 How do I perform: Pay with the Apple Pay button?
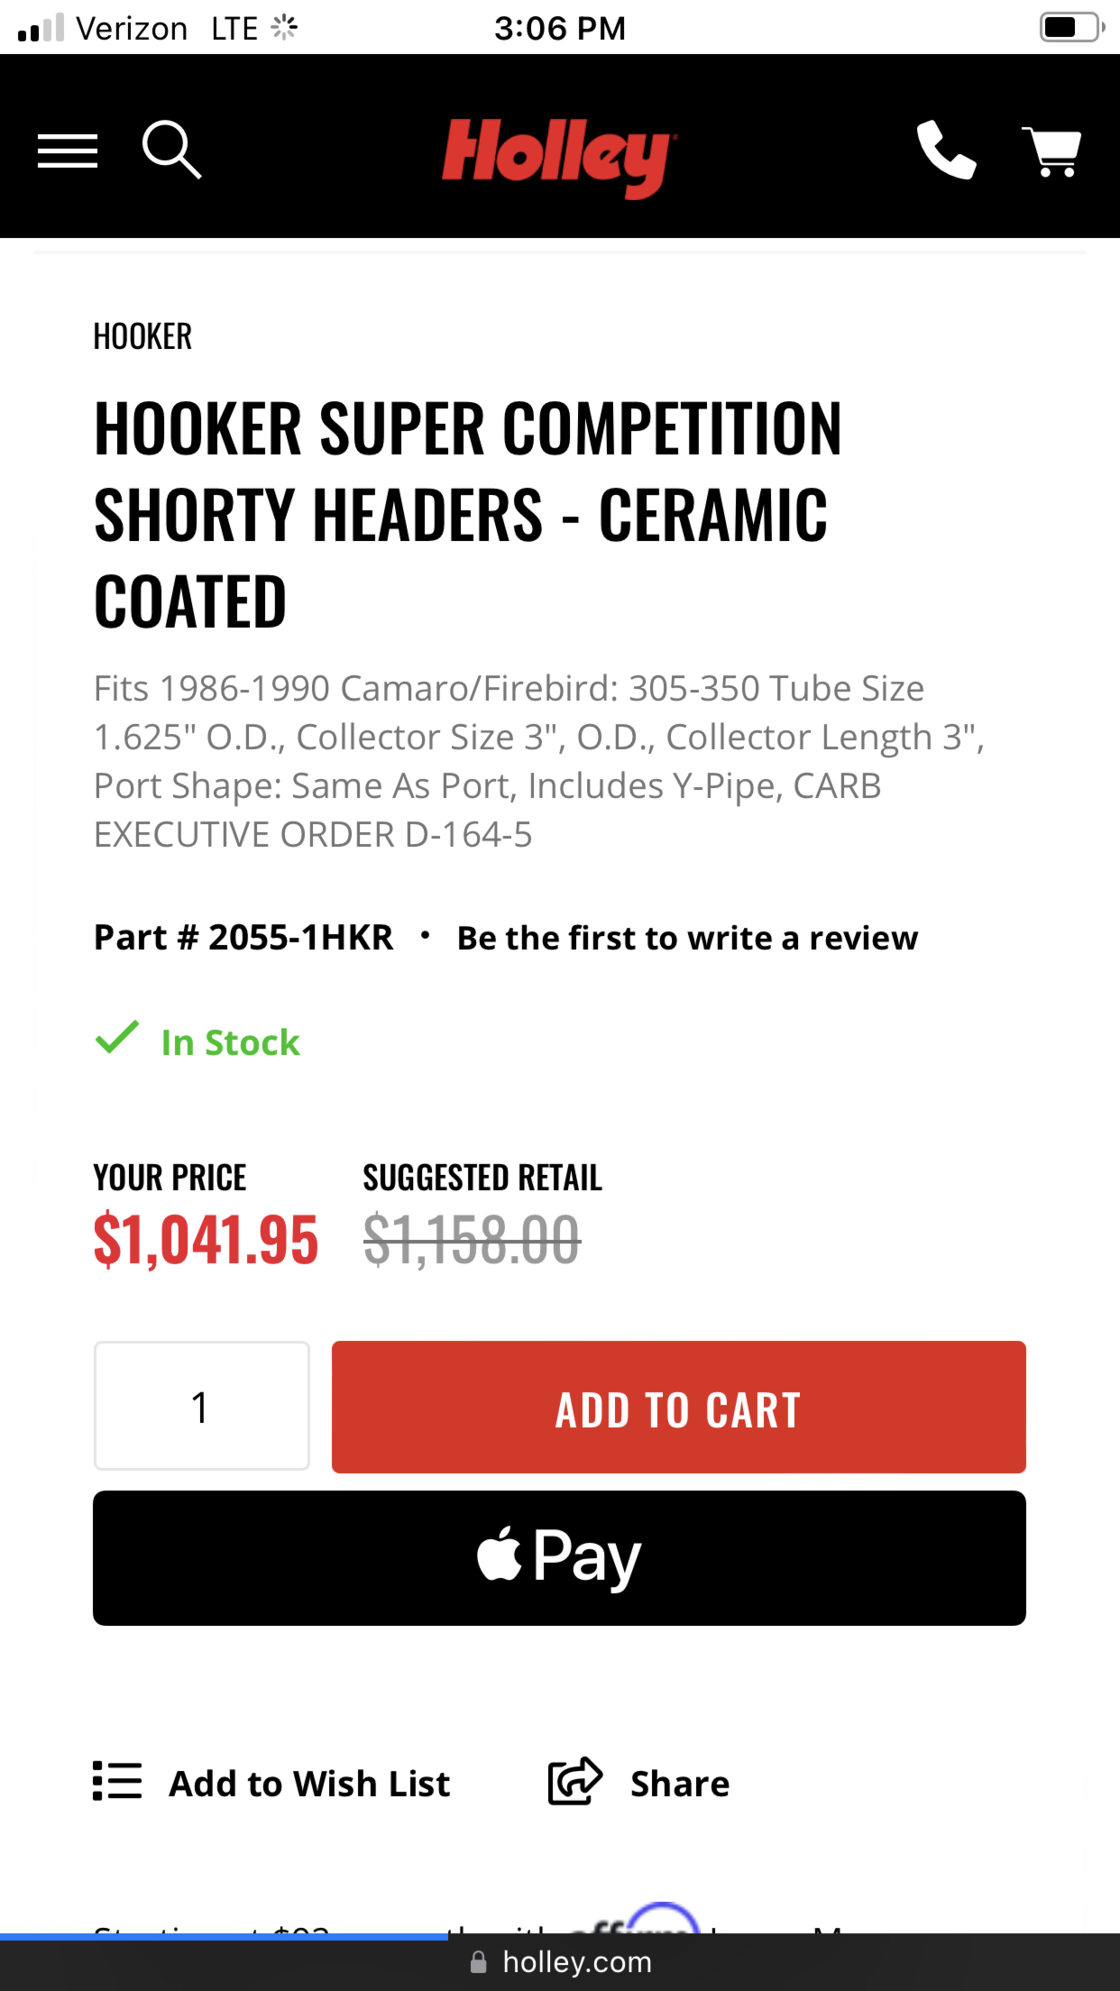coord(559,1557)
